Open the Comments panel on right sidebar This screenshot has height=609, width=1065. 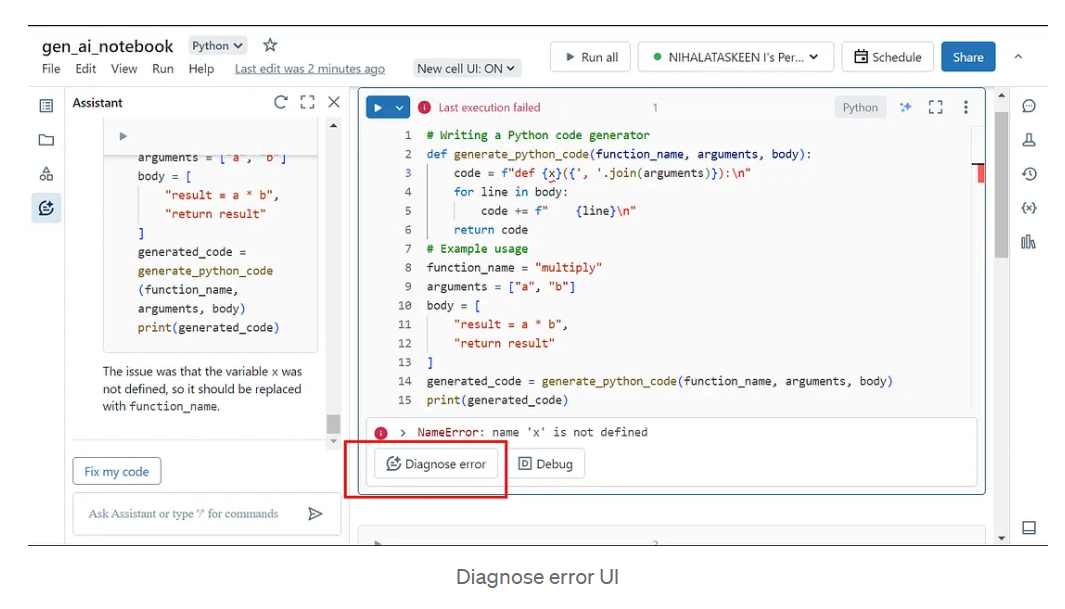click(1029, 106)
